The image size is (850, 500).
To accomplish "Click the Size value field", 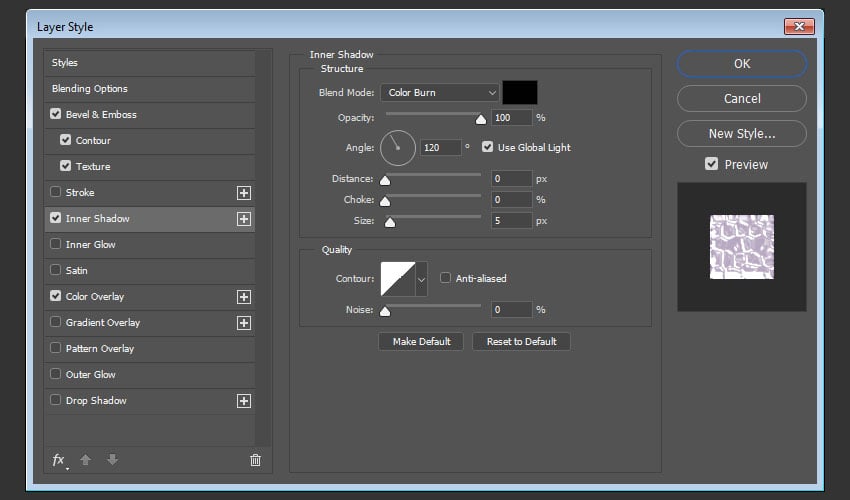I will [512, 221].
